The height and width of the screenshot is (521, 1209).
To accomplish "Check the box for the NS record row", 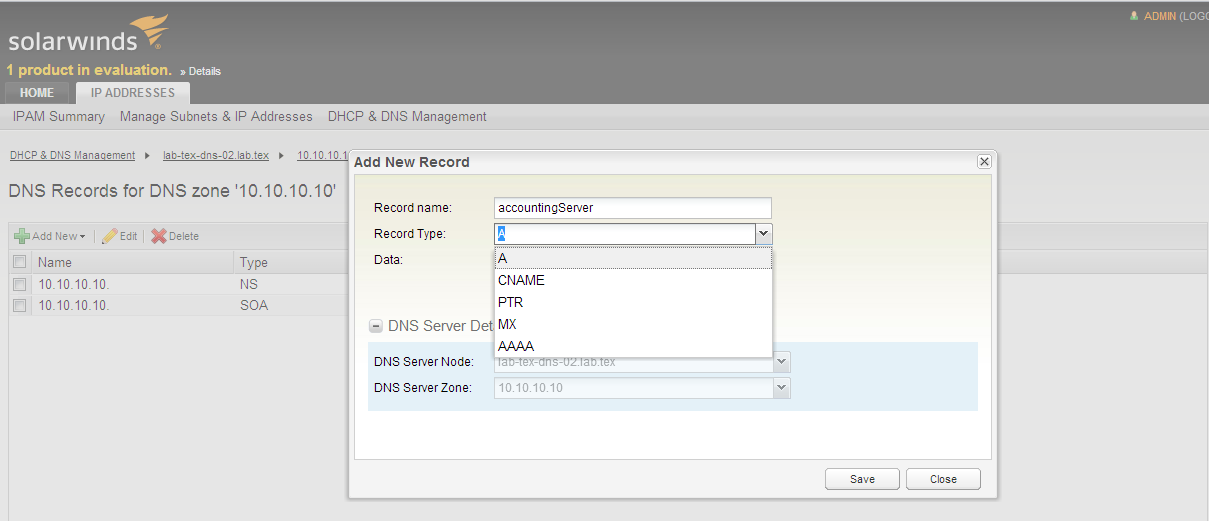I will 20,284.
